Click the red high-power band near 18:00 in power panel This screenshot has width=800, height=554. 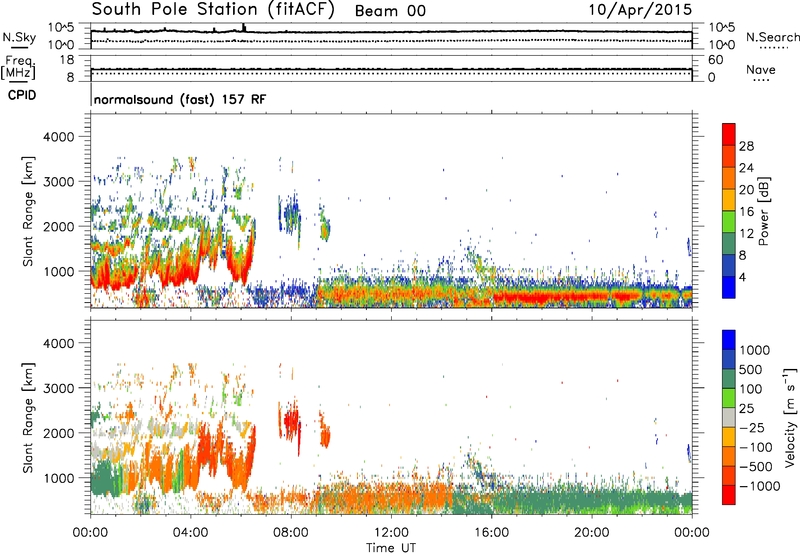click(x=551, y=296)
